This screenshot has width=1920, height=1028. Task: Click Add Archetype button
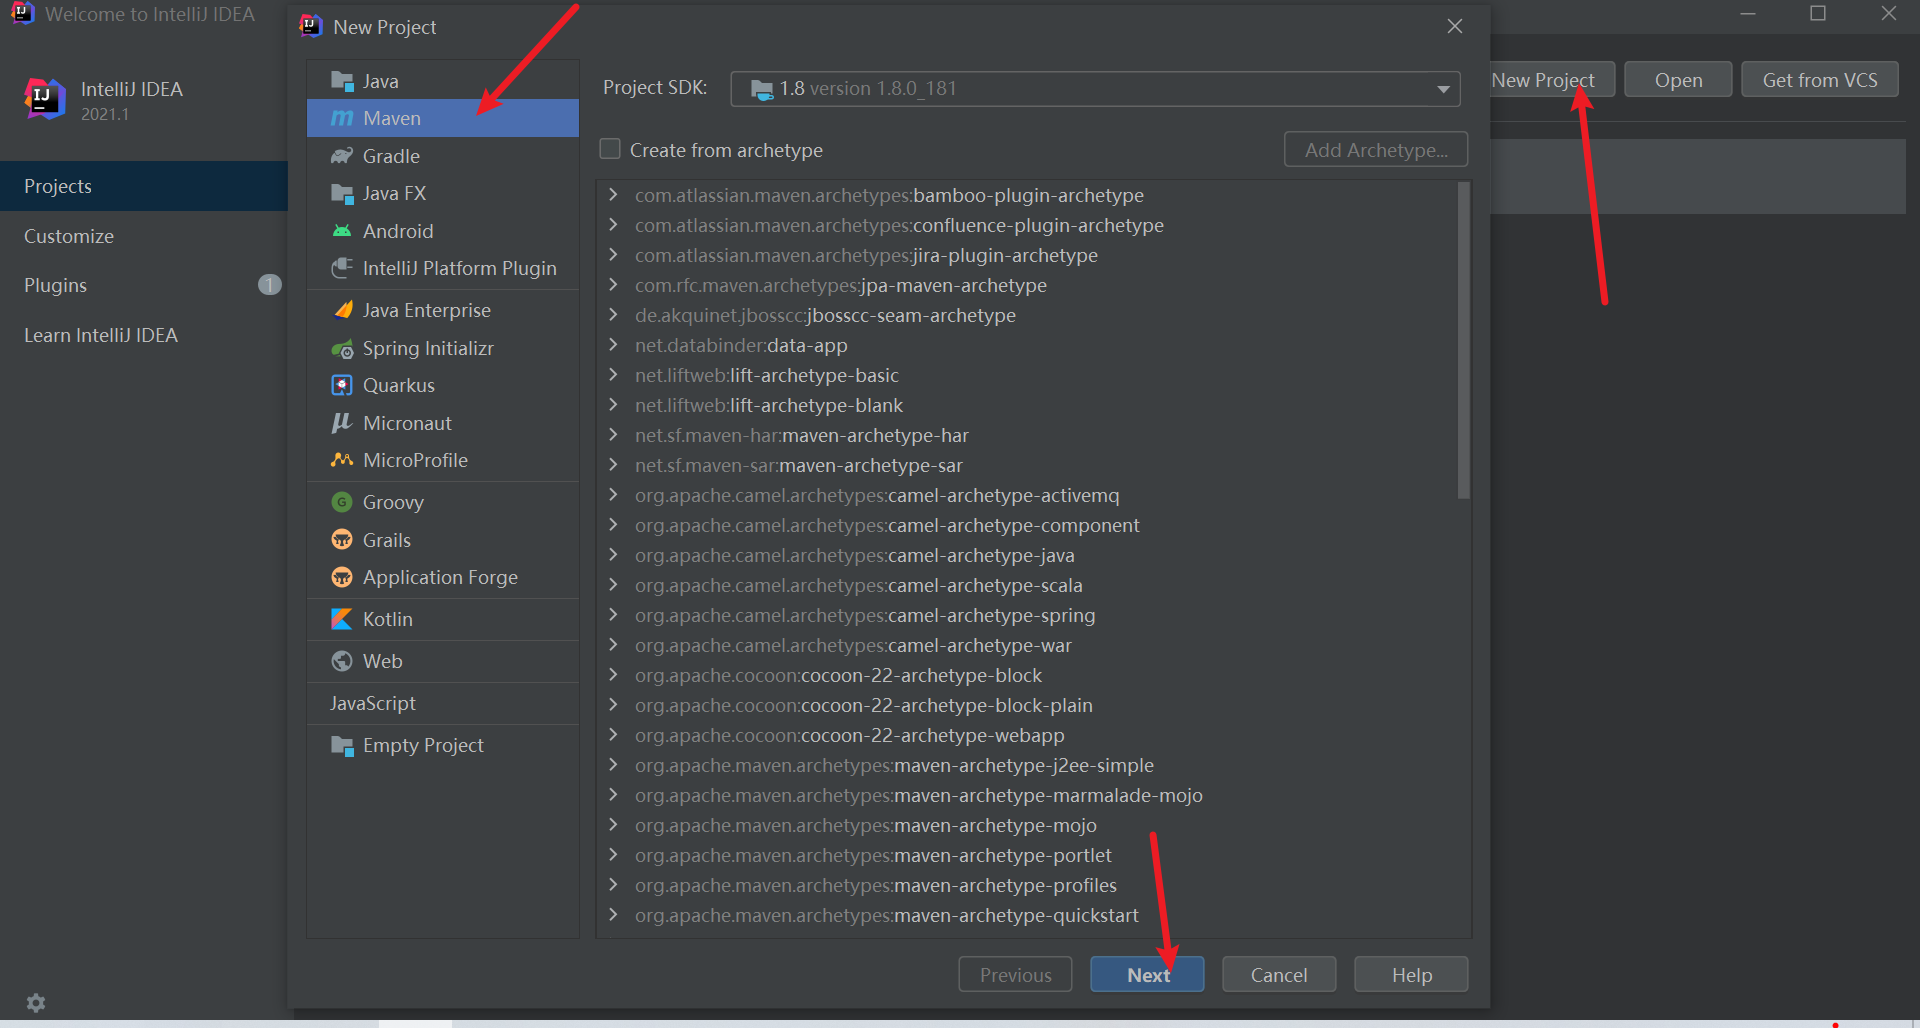(1376, 150)
